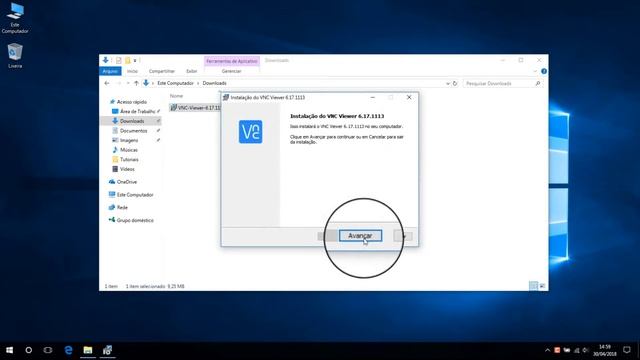Select the VNC-Viewer-6.17 file in the list
640x360 pixels.
point(196,108)
